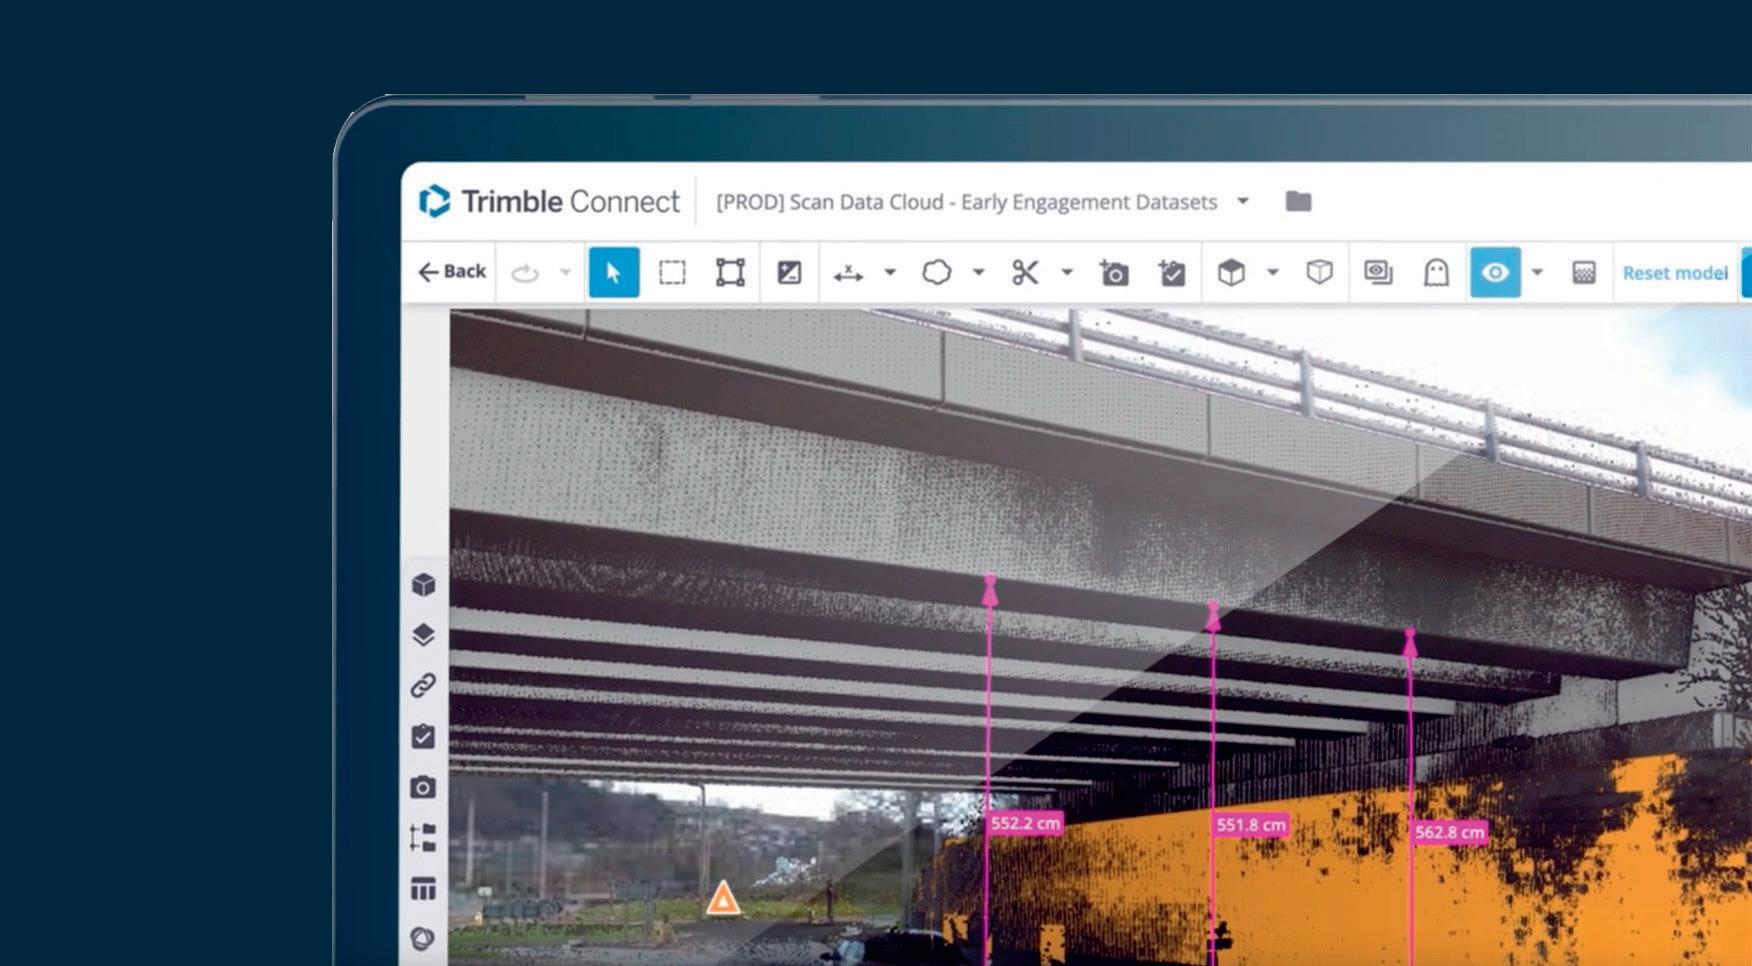Click the Reset model link
The height and width of the screenshot is (966, 1752).
(x=1675, y=273)
